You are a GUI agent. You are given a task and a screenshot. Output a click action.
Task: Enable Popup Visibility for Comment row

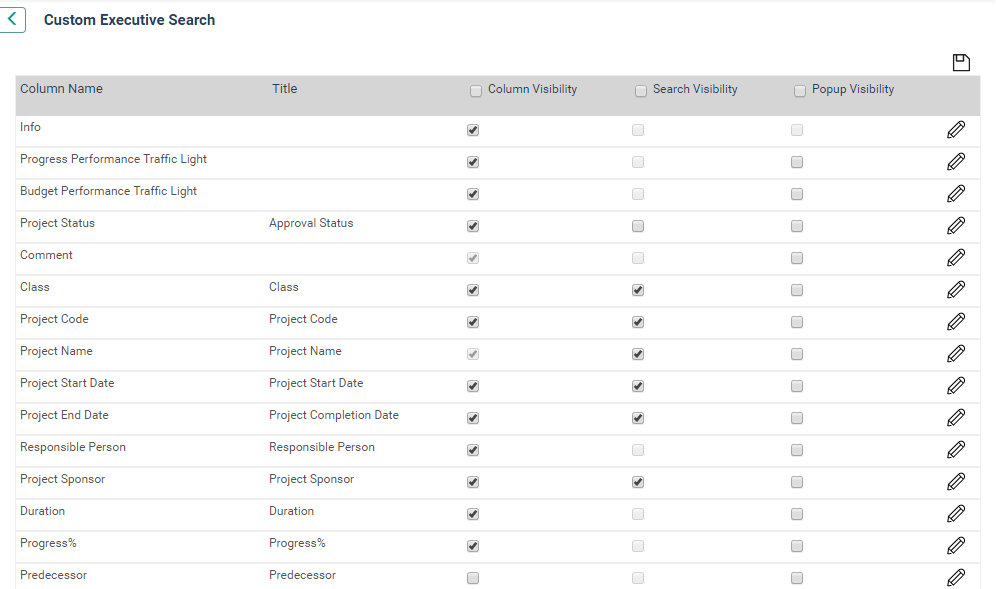coord(797,258)
